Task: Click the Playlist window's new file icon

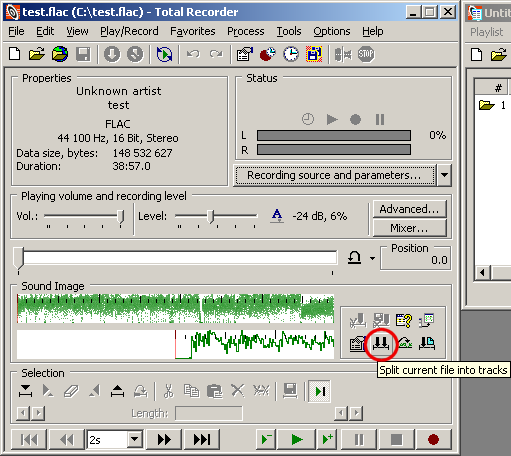Action: [x=476, y=54]
